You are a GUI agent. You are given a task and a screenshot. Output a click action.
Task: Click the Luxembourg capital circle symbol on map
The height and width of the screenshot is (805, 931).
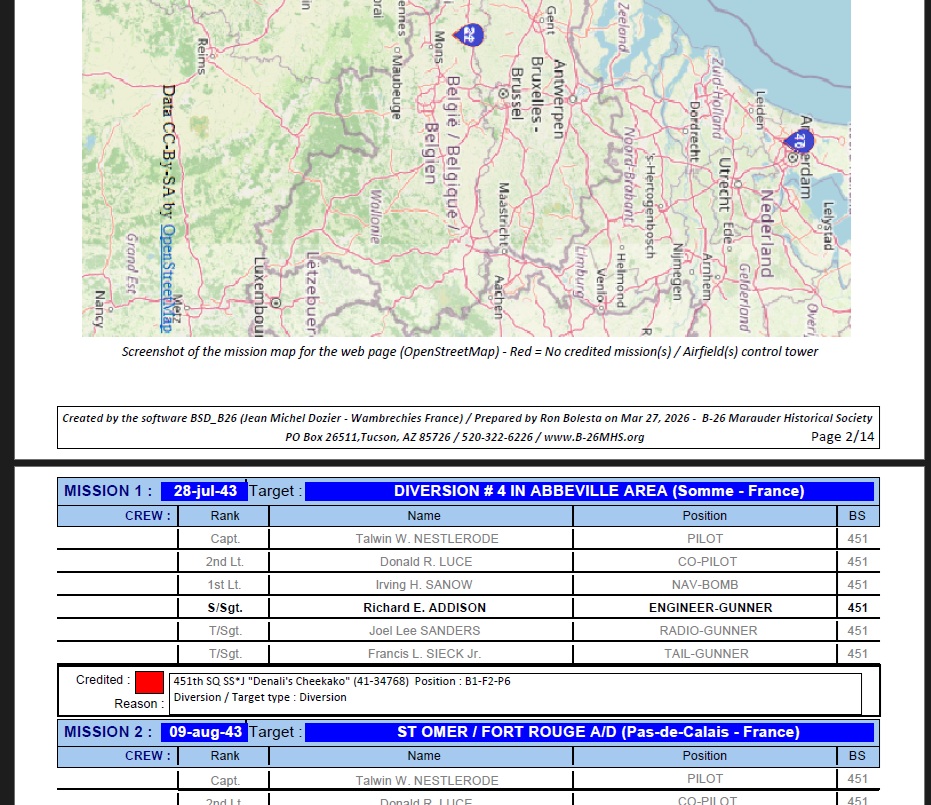coord(277,302)
